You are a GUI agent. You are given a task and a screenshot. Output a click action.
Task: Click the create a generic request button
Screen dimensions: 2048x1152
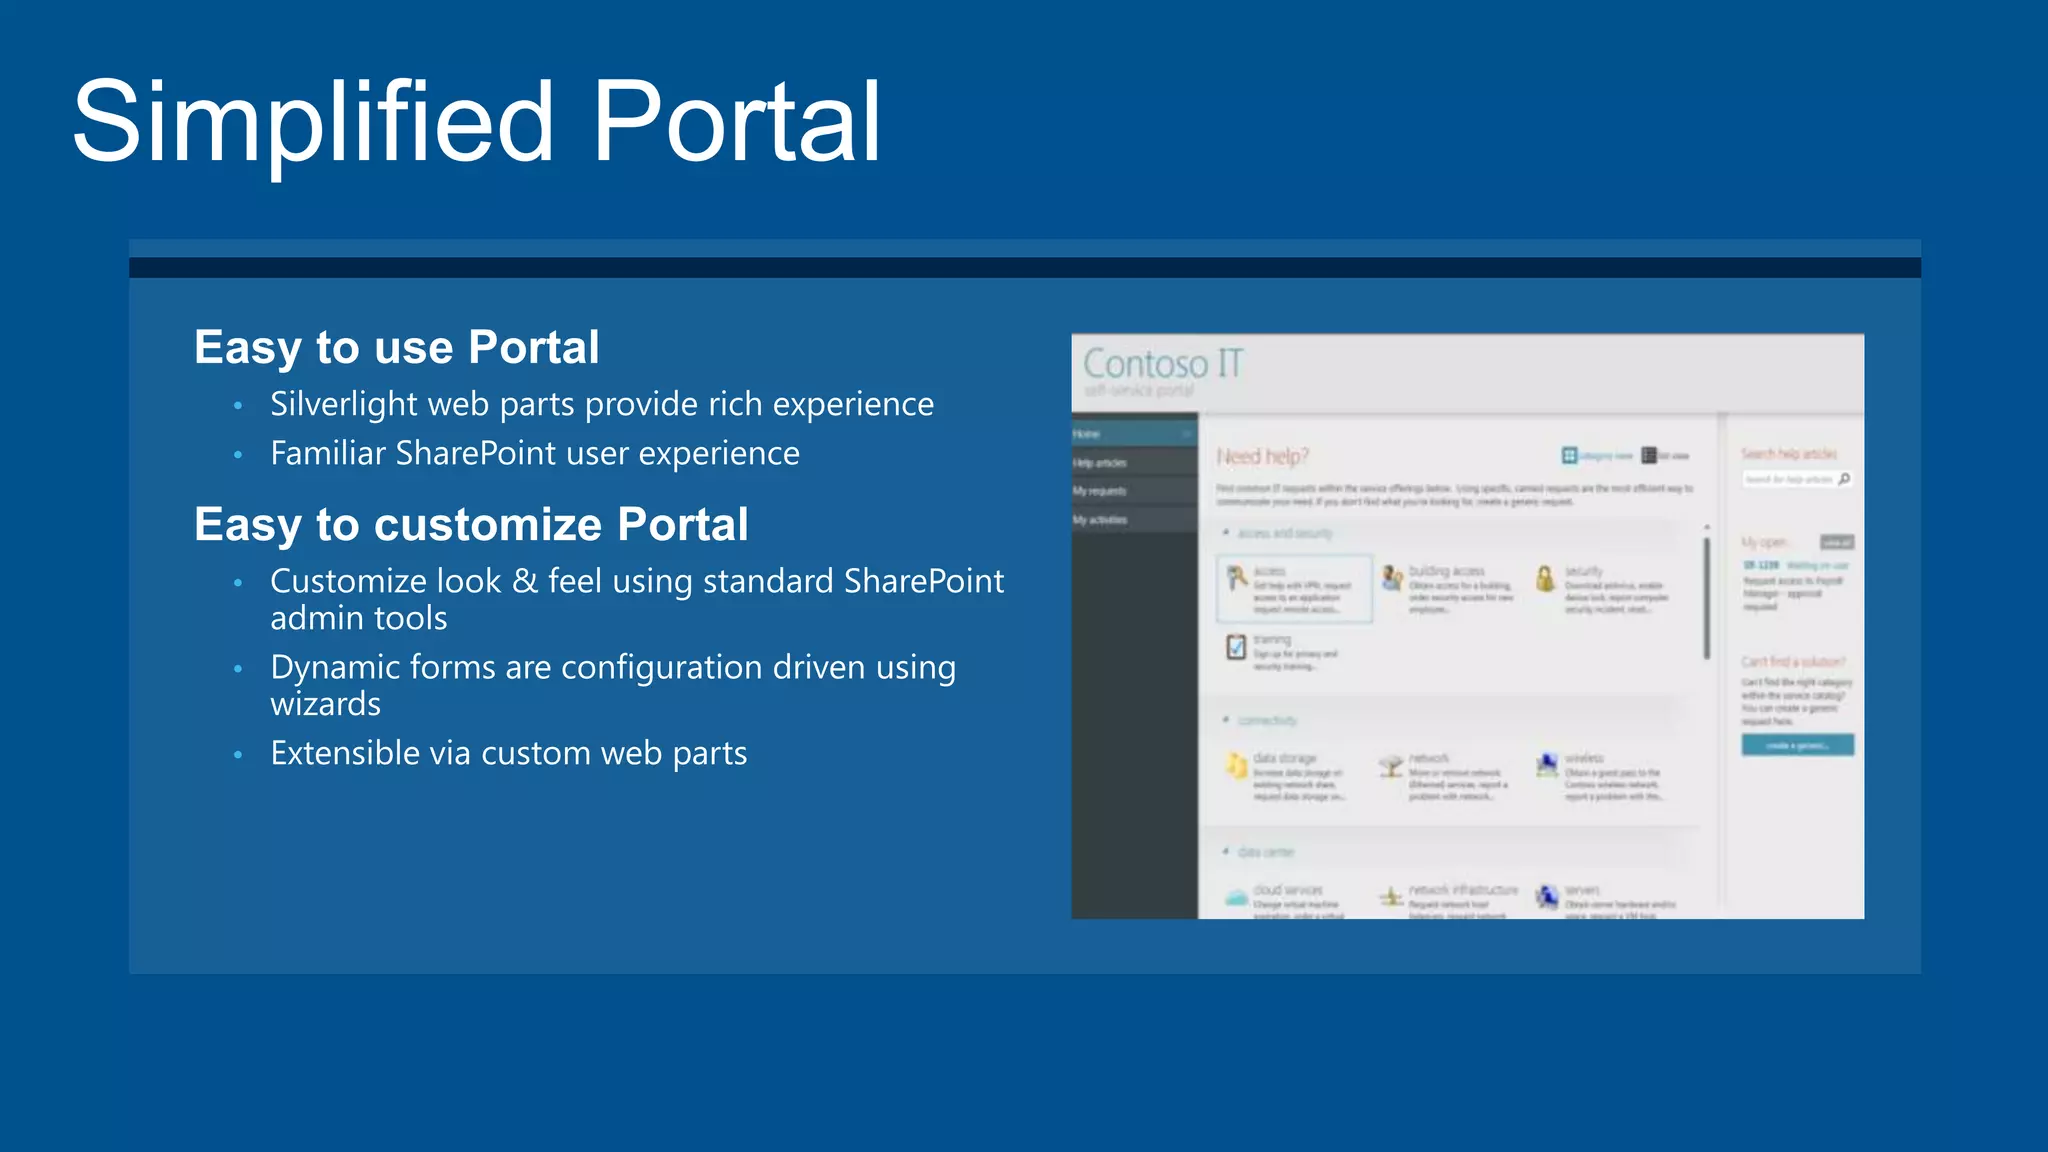click(x=1797, y=745)
